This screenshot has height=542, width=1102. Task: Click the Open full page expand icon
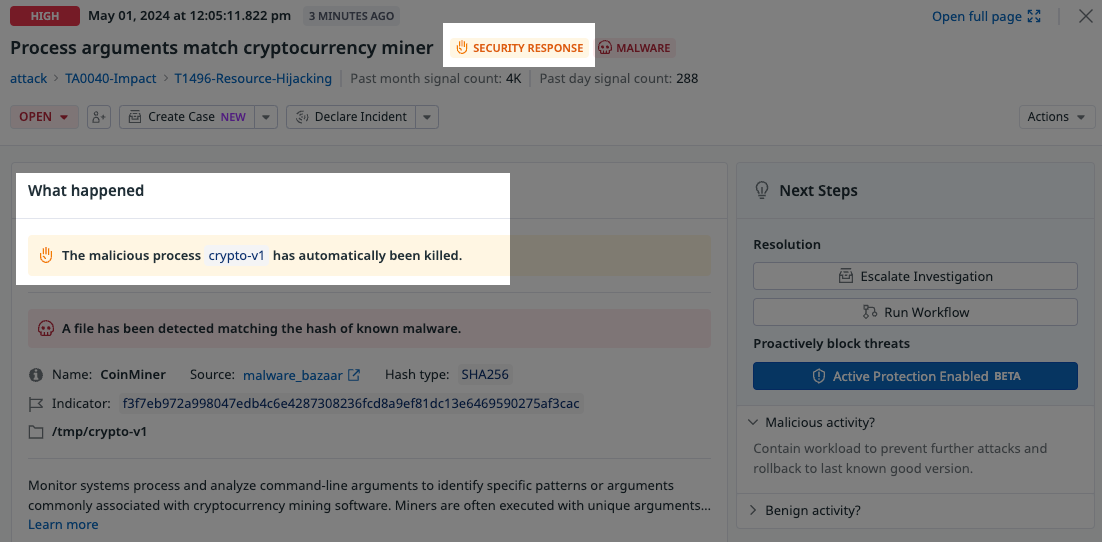[1034, 16]
